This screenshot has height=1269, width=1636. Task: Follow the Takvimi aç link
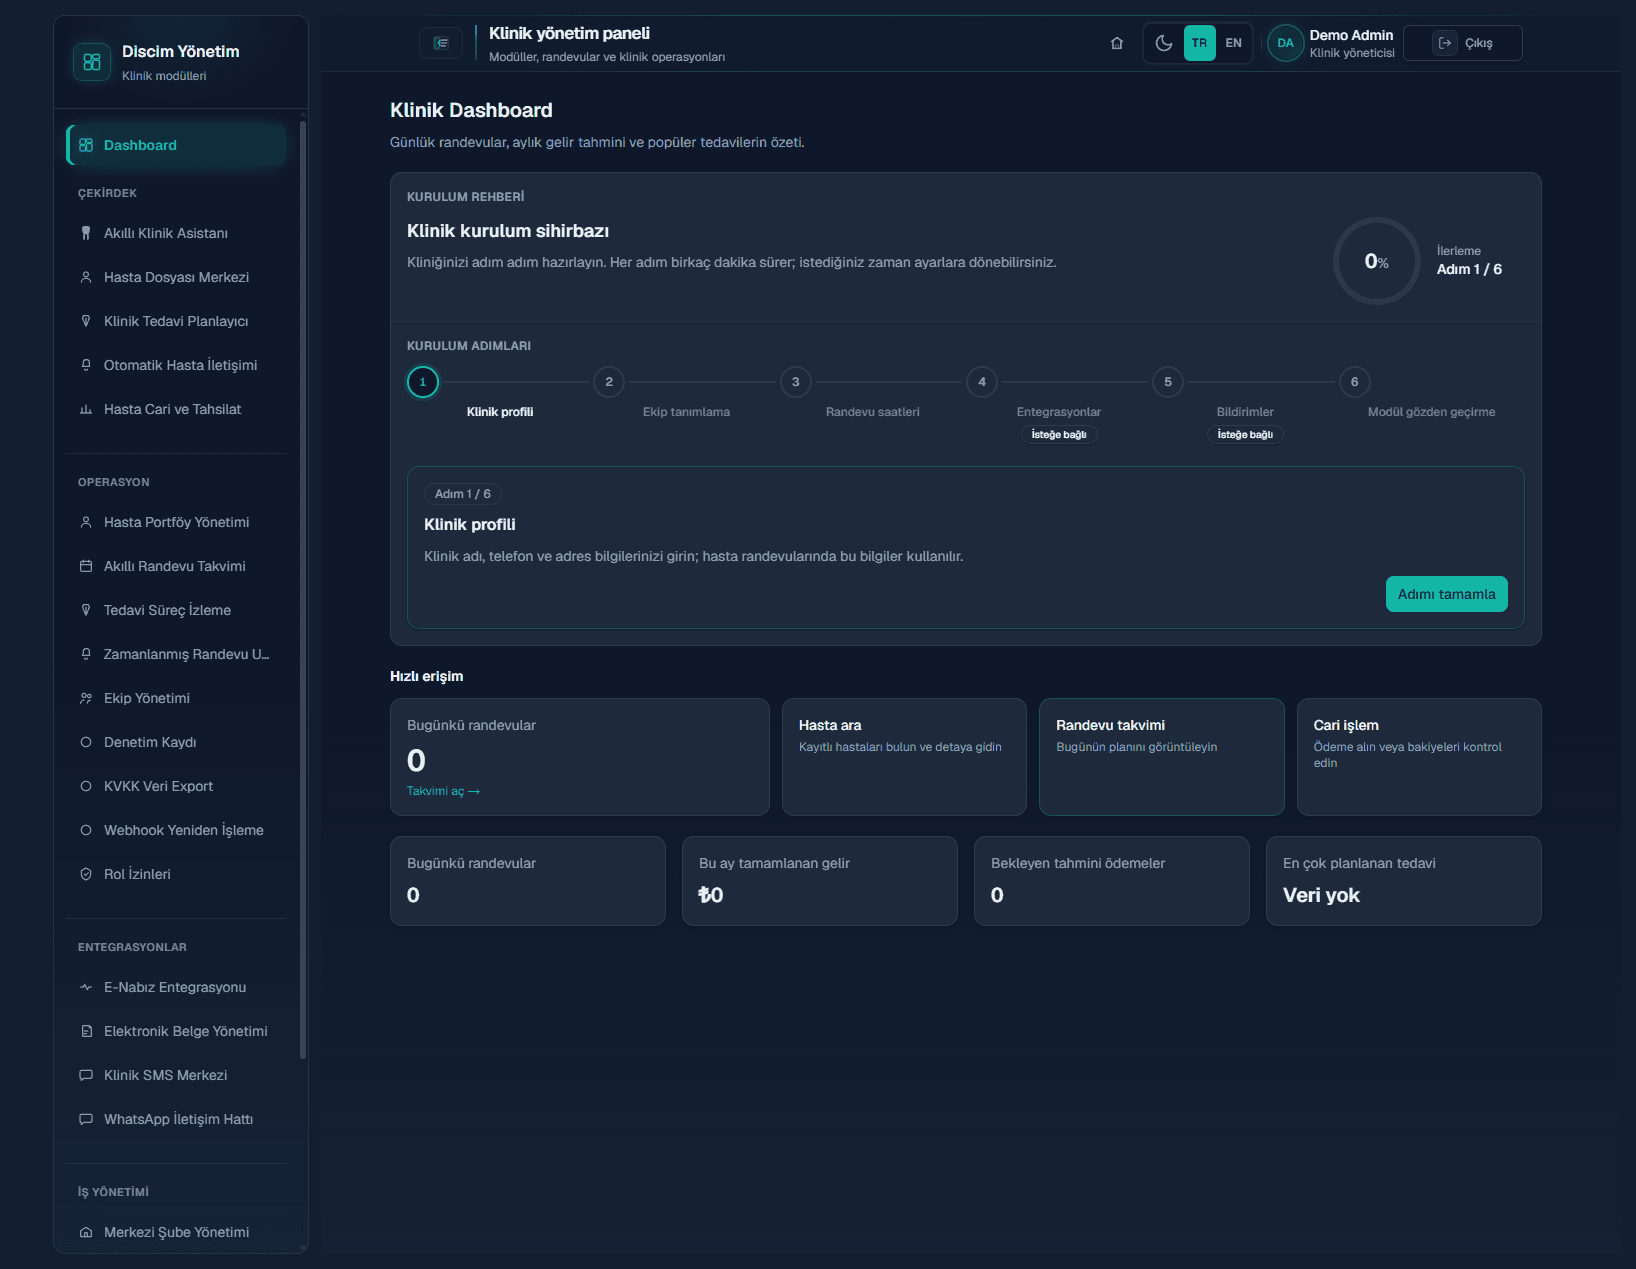[443, 791]
